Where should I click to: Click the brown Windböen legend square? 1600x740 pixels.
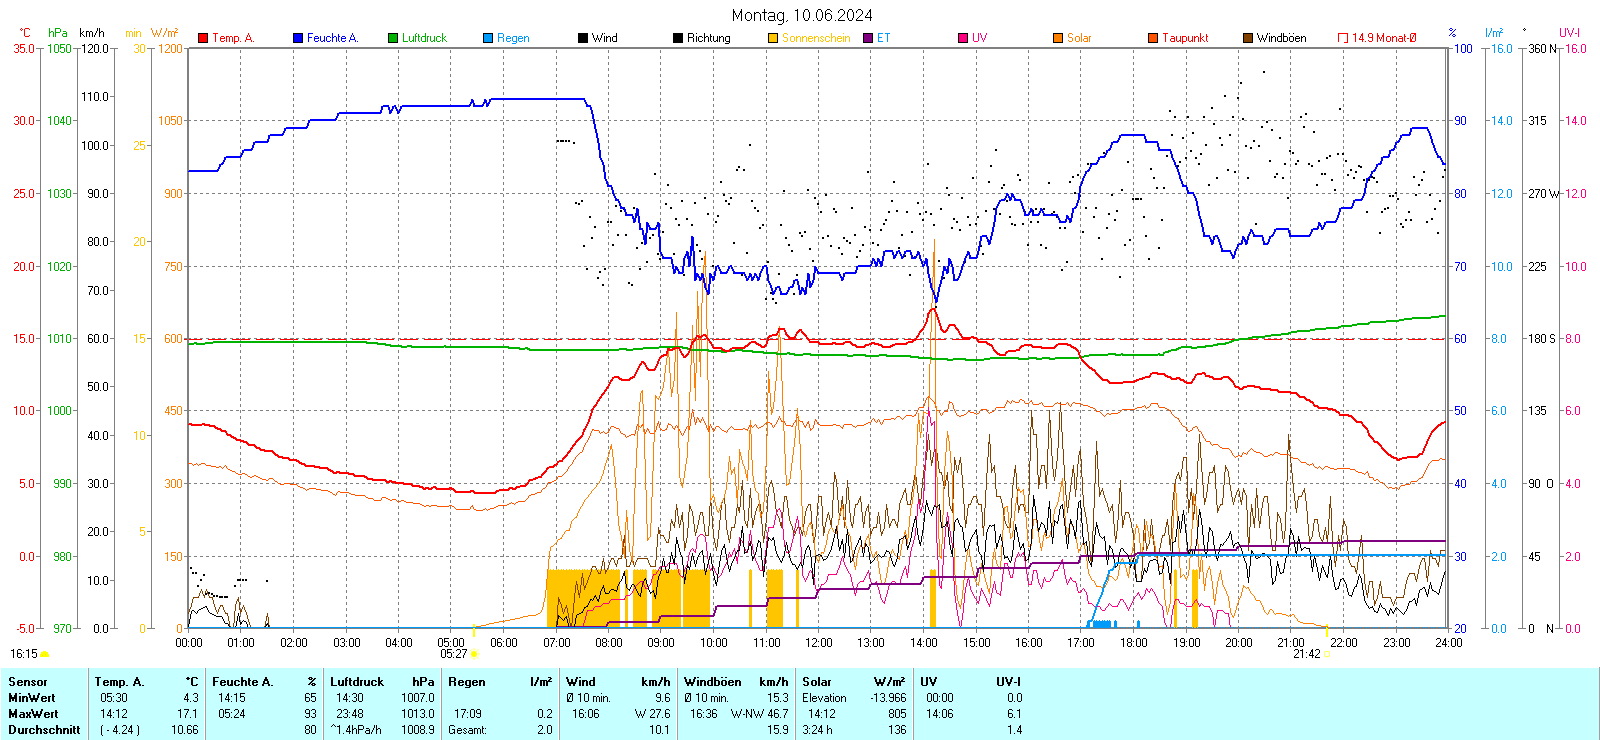click(1248, 38)
